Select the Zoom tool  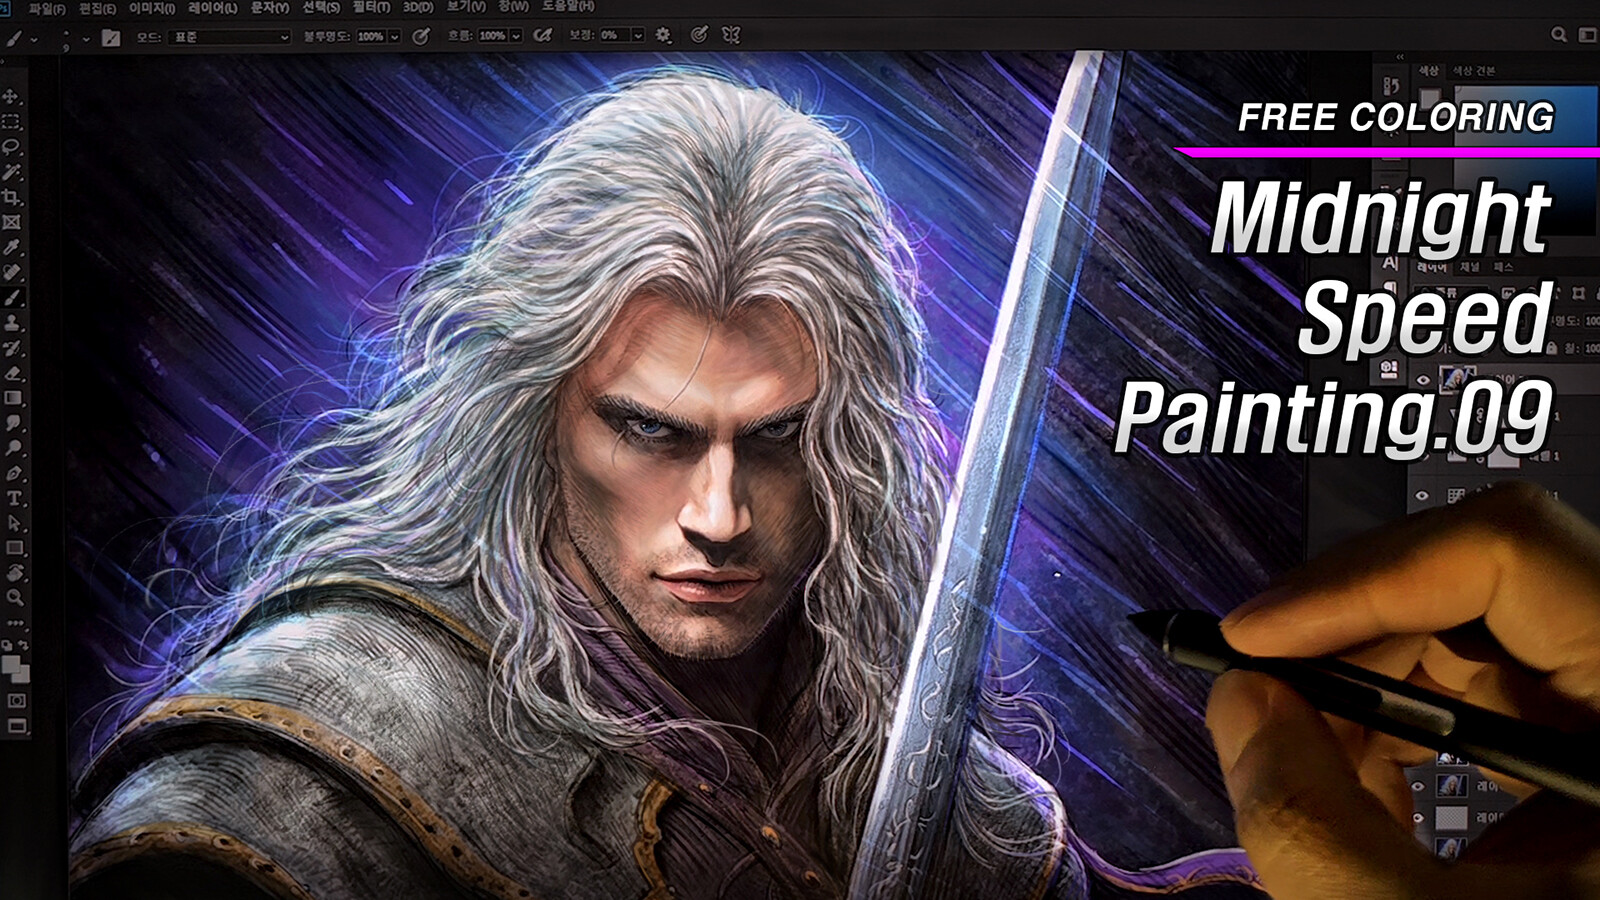tap(15, 598)
